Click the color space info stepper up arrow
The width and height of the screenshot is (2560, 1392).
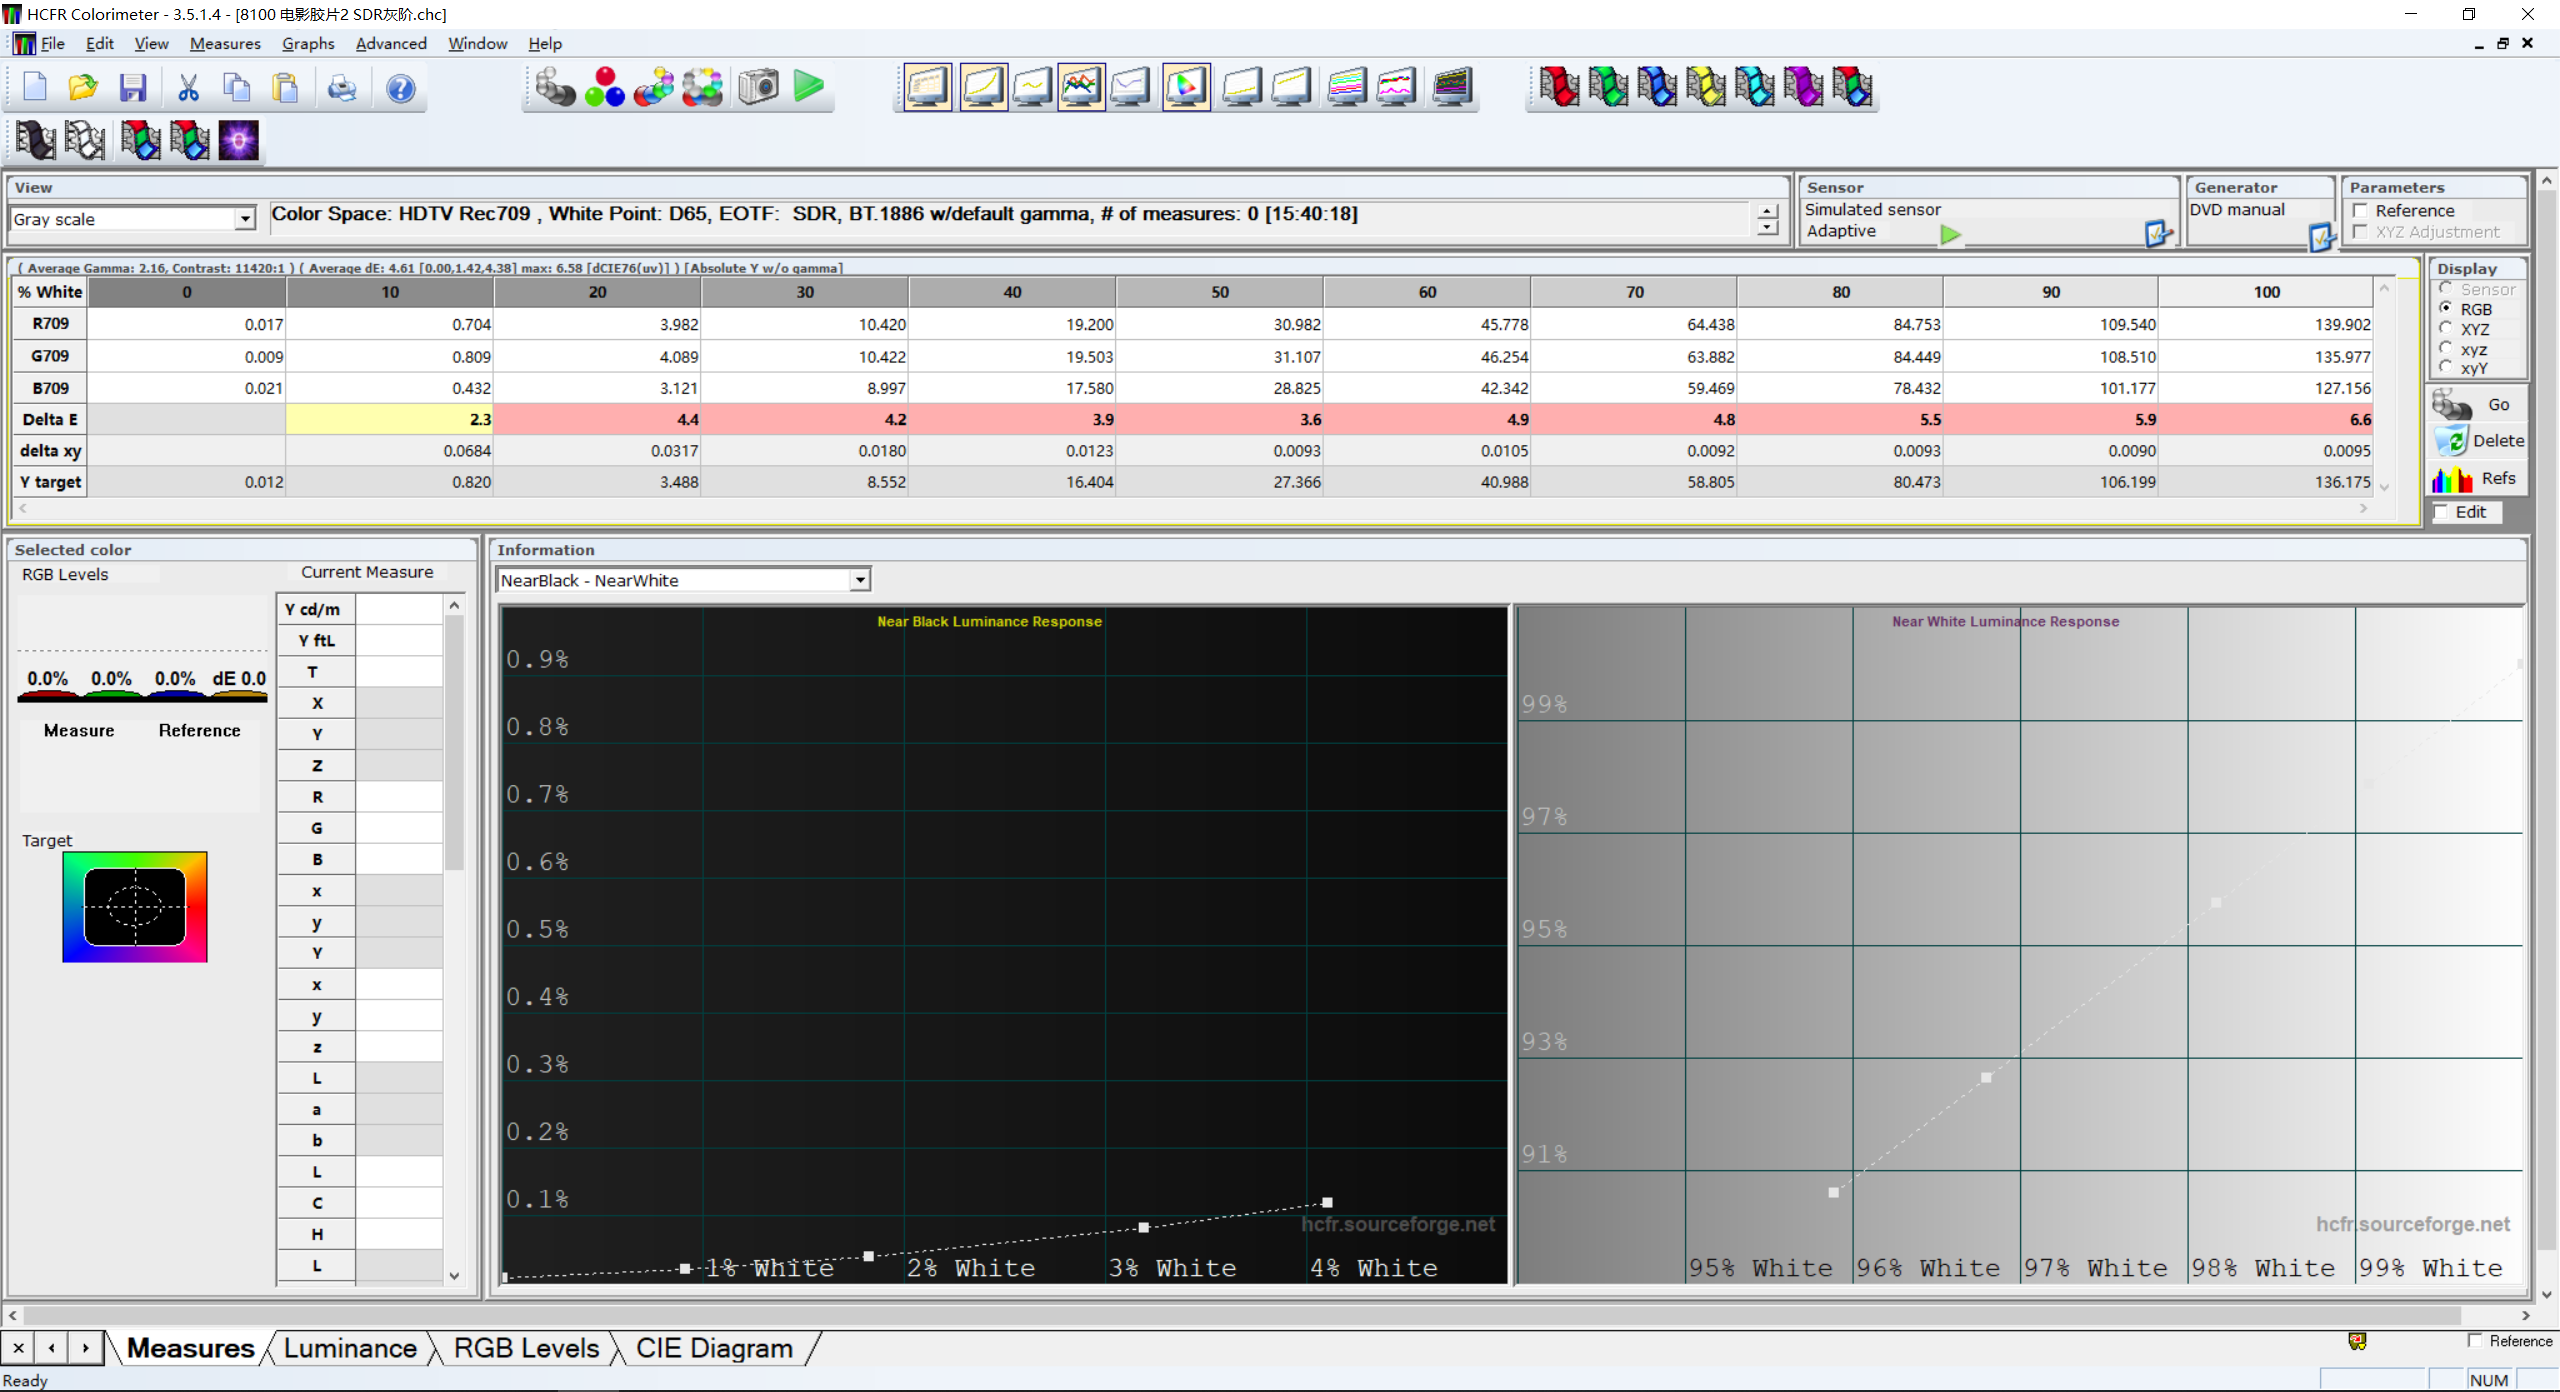[1768, 211]
